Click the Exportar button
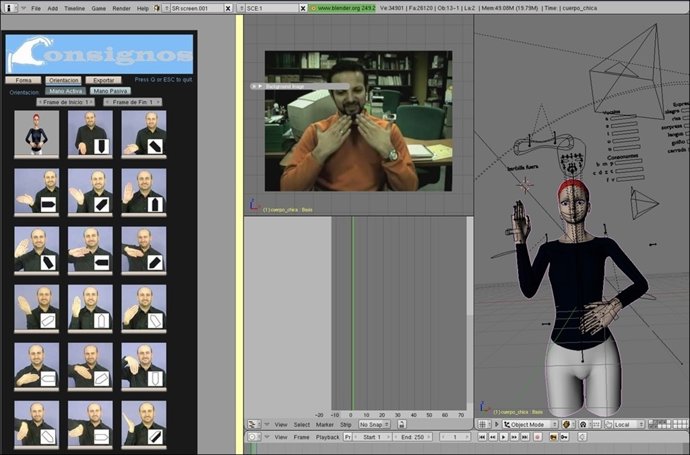The height and width of the screenshot is (455, 690). click(104, 79)
